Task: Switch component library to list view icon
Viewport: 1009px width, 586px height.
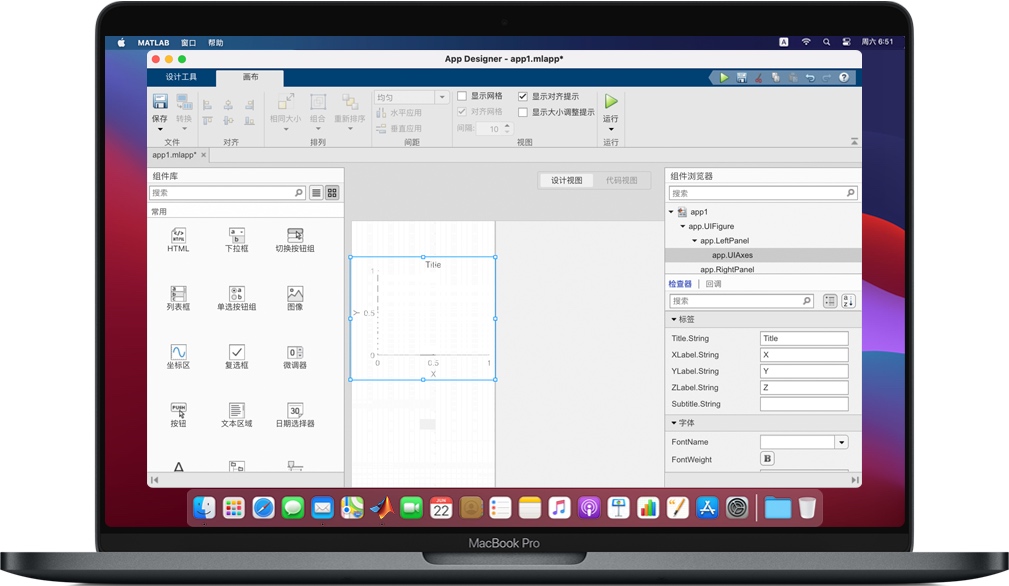Action: pos(316,190)
